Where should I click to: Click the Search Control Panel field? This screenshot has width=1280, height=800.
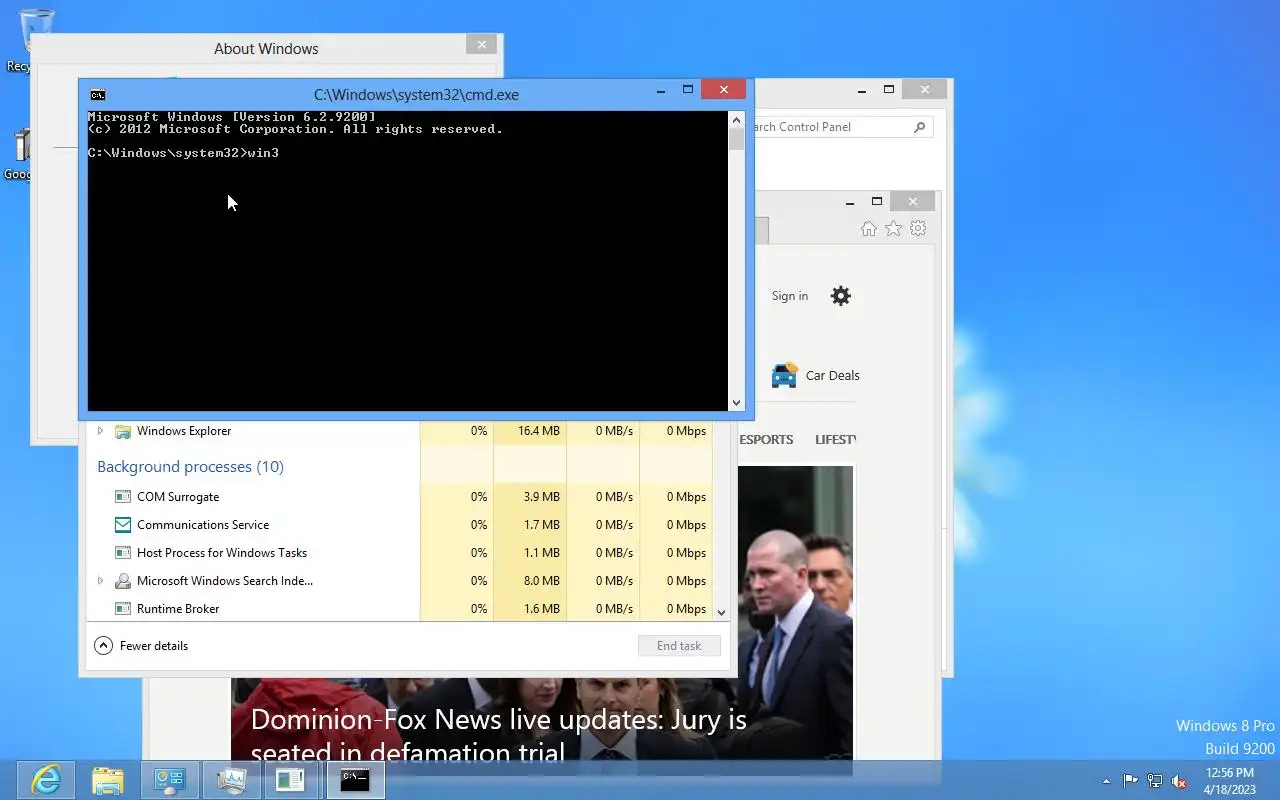(832, 127)
